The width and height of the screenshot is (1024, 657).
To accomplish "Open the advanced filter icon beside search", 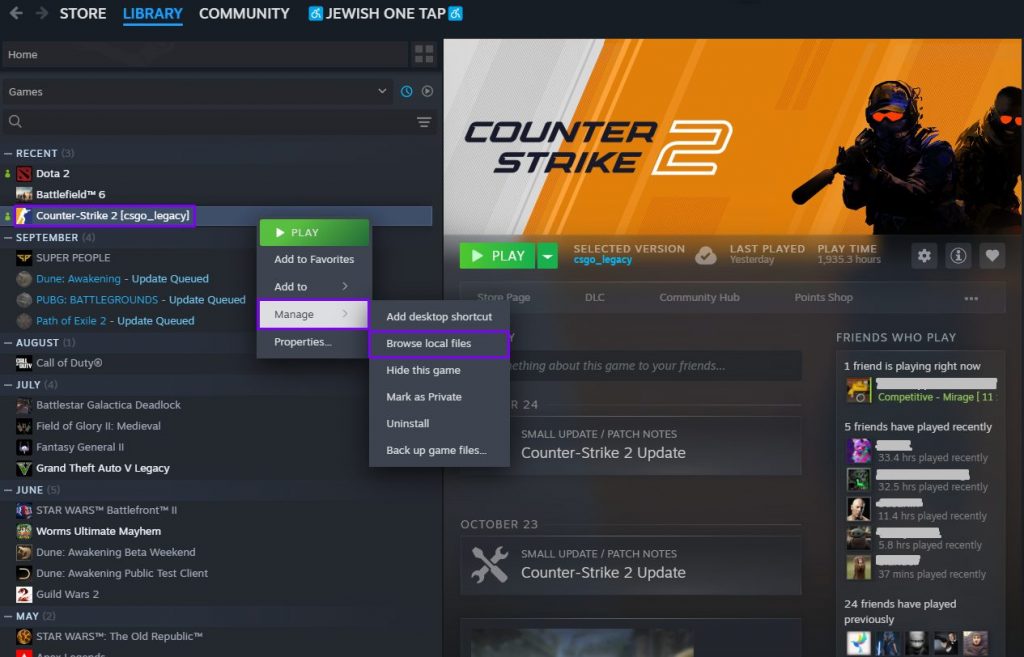I will [424, 122].
